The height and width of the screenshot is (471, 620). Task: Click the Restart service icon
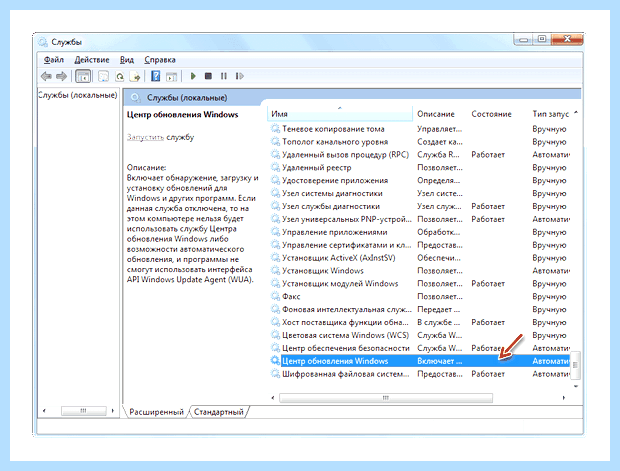(240, 76)
